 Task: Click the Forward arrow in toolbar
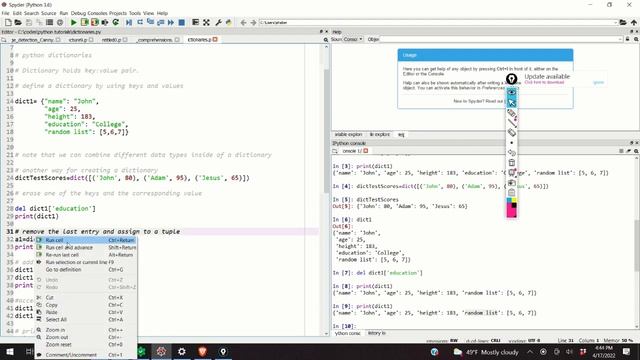pyautogui.click(x=253, y=22)
